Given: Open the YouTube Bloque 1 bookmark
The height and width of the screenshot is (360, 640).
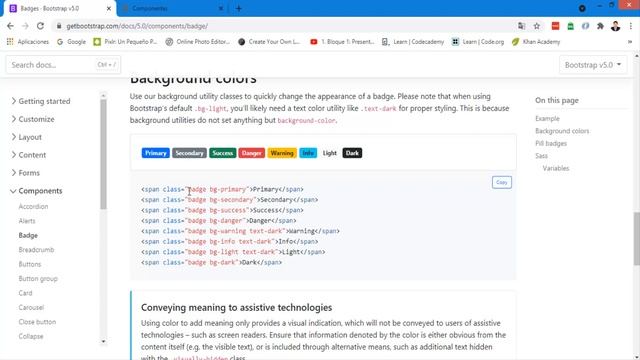Looking at the screenshot, I should [342, 42].
